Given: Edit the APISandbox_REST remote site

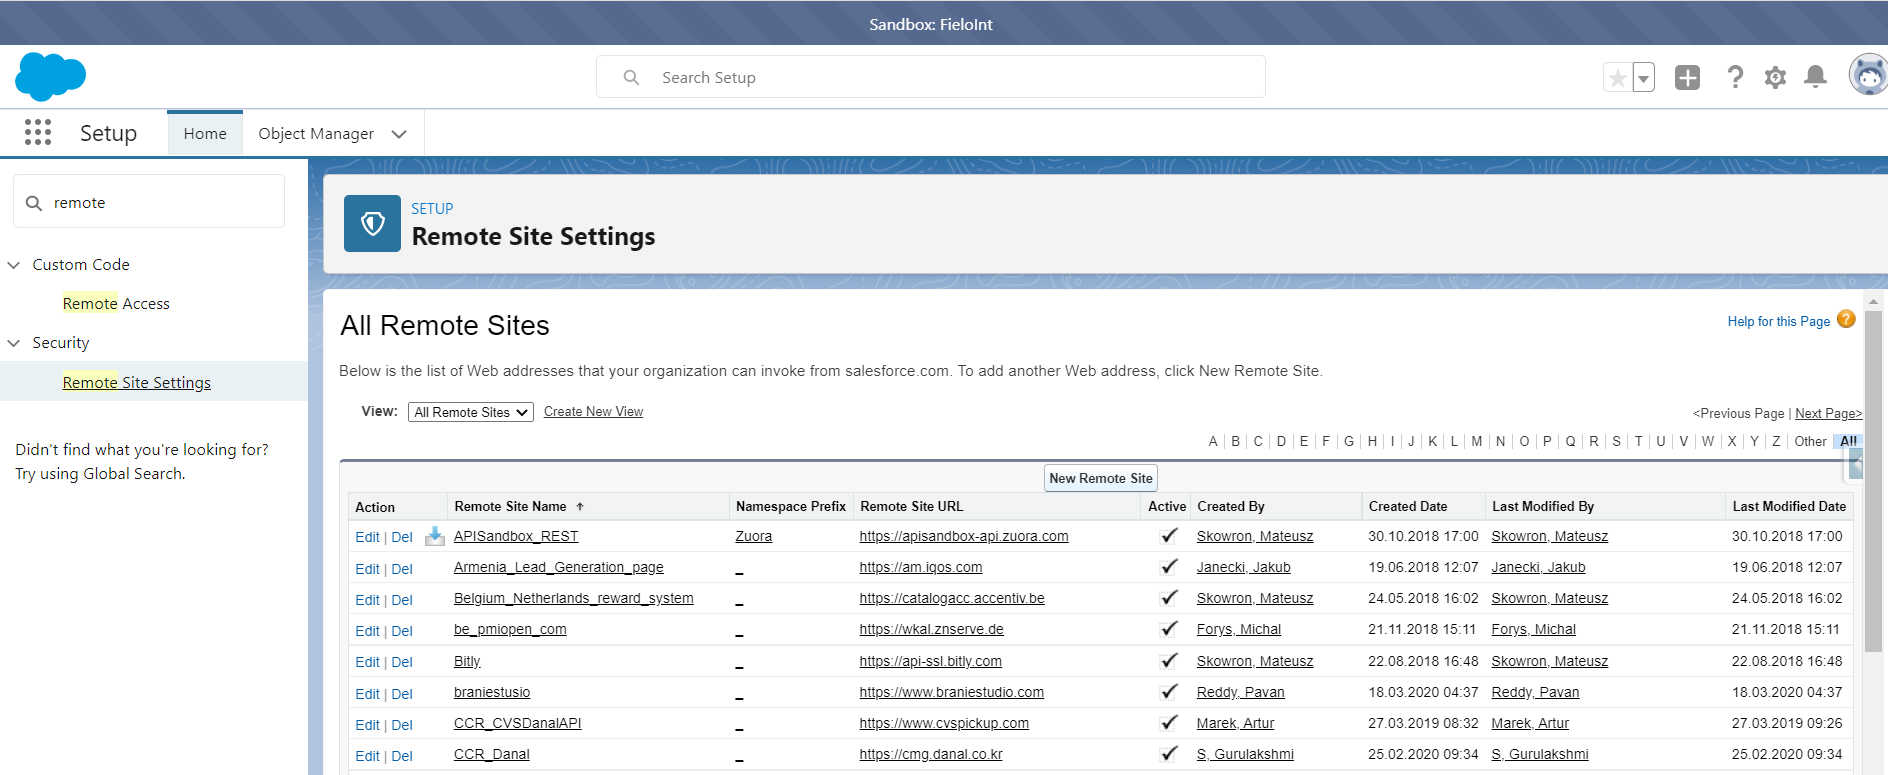Looking at the screenshot, I should tap(367, 537).
